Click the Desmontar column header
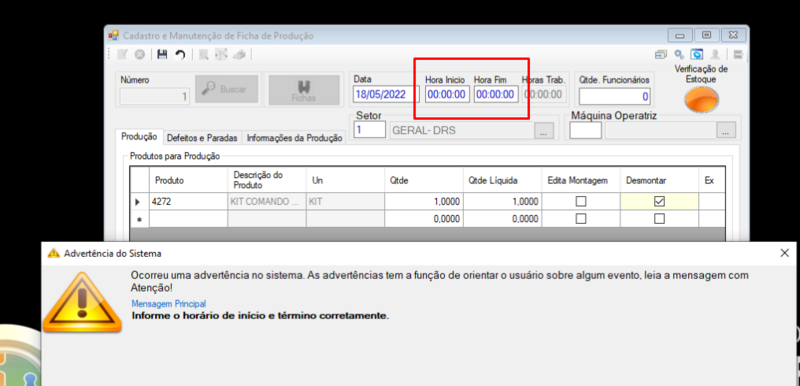The image size is (800, 386). [659, 181]
